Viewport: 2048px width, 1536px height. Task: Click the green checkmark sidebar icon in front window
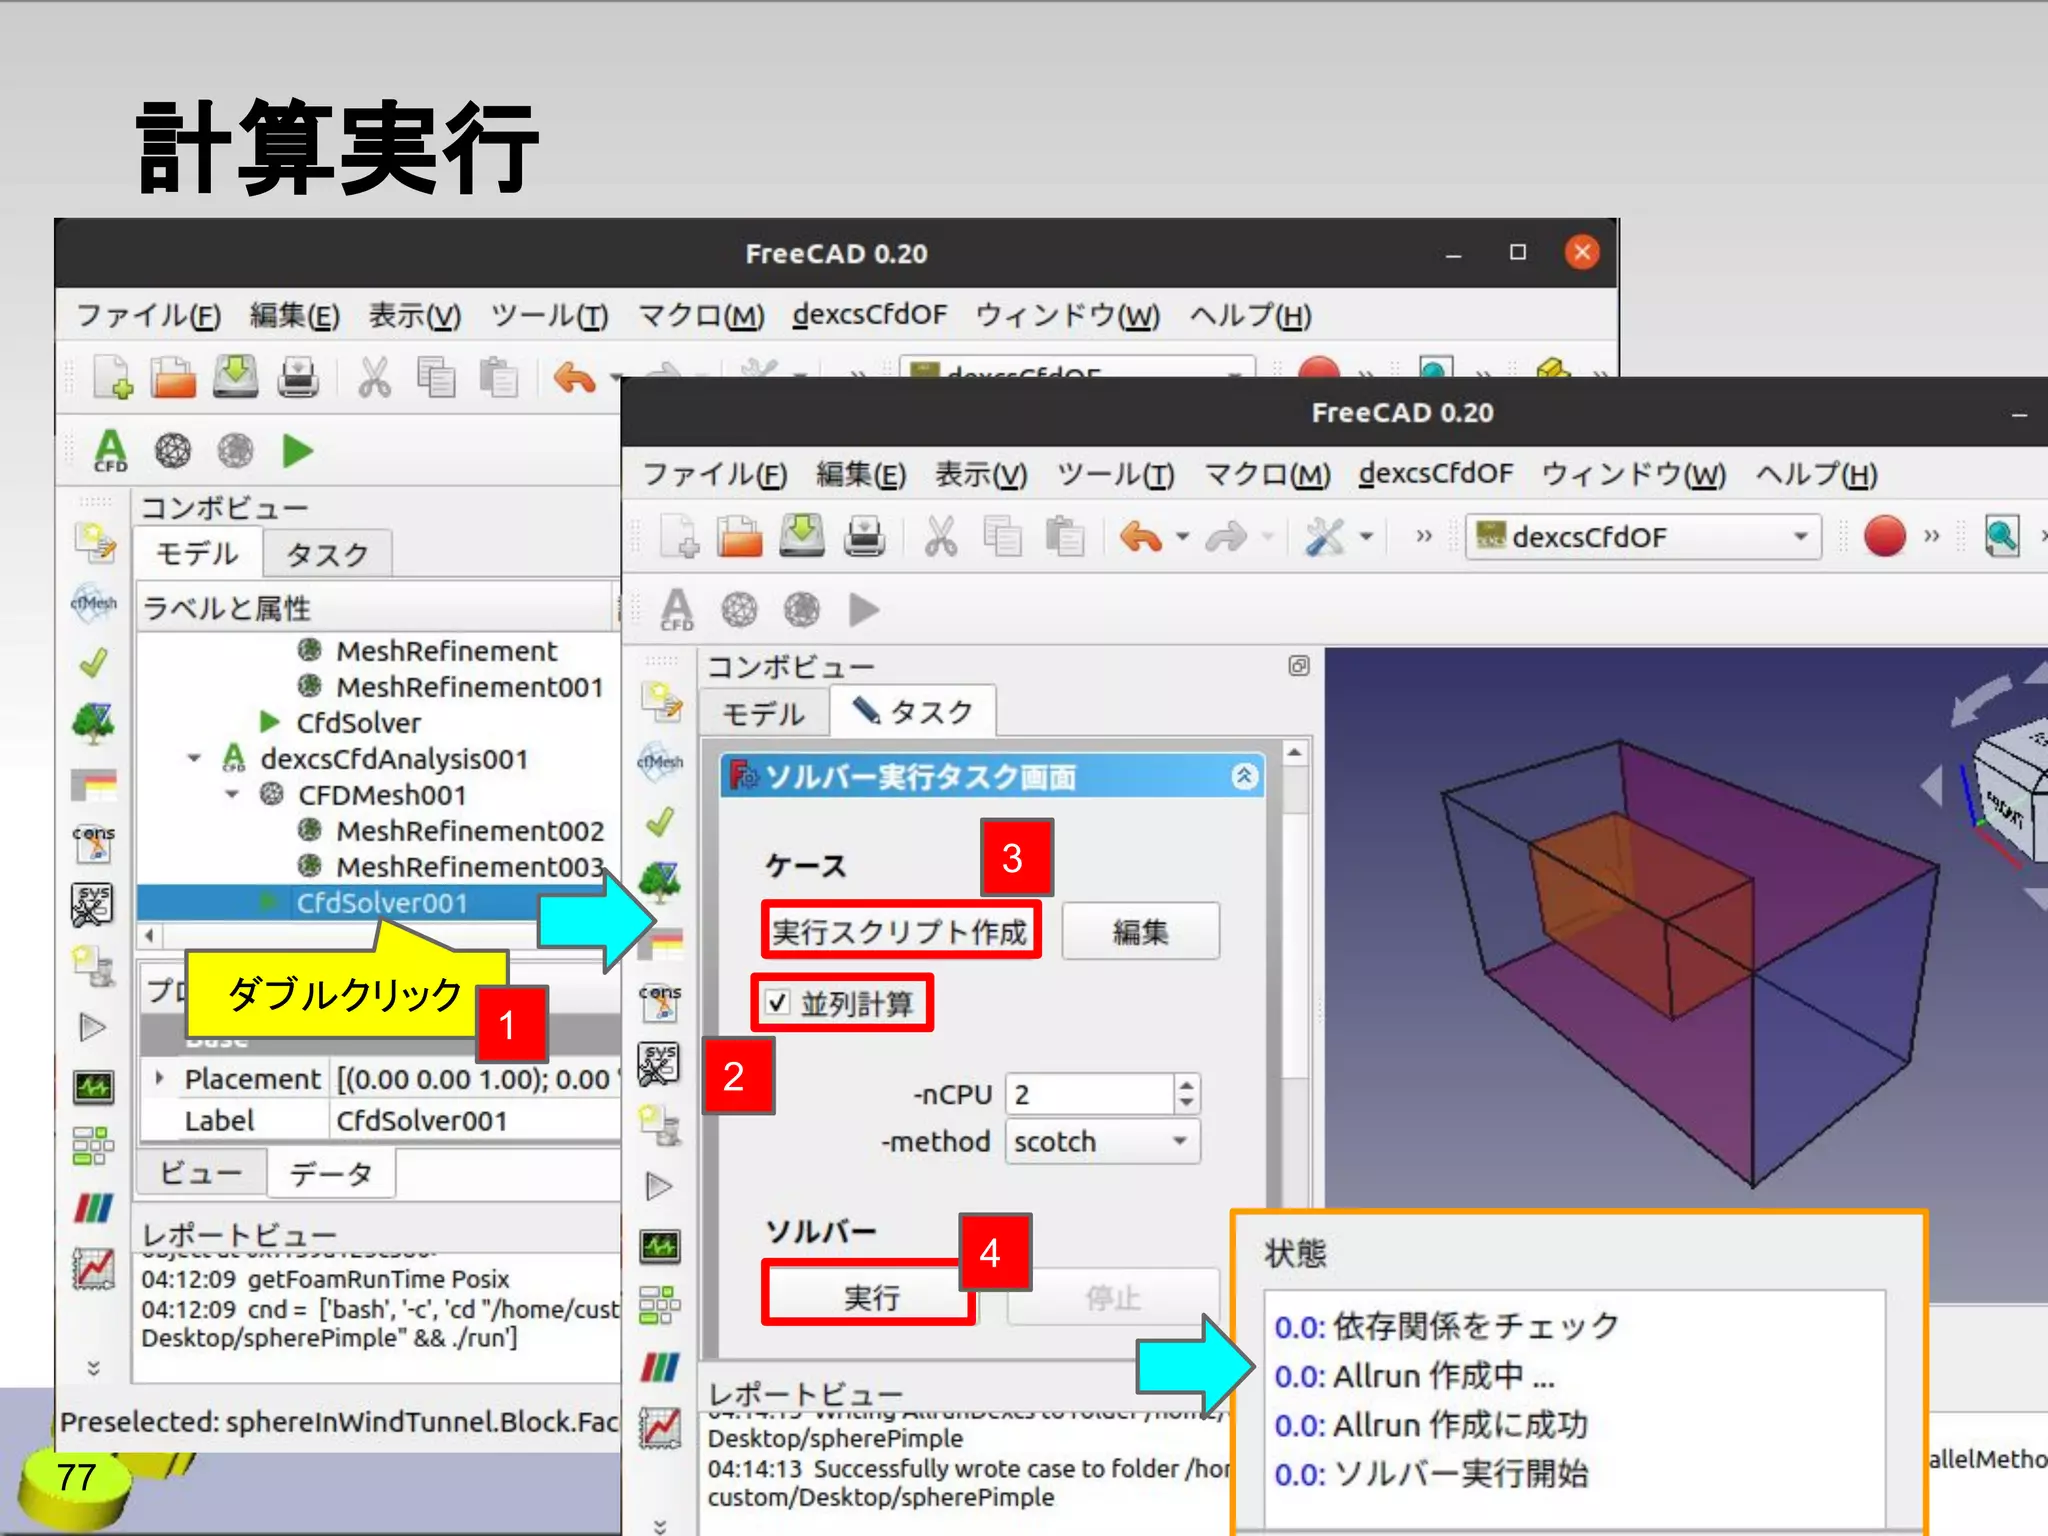659,823
